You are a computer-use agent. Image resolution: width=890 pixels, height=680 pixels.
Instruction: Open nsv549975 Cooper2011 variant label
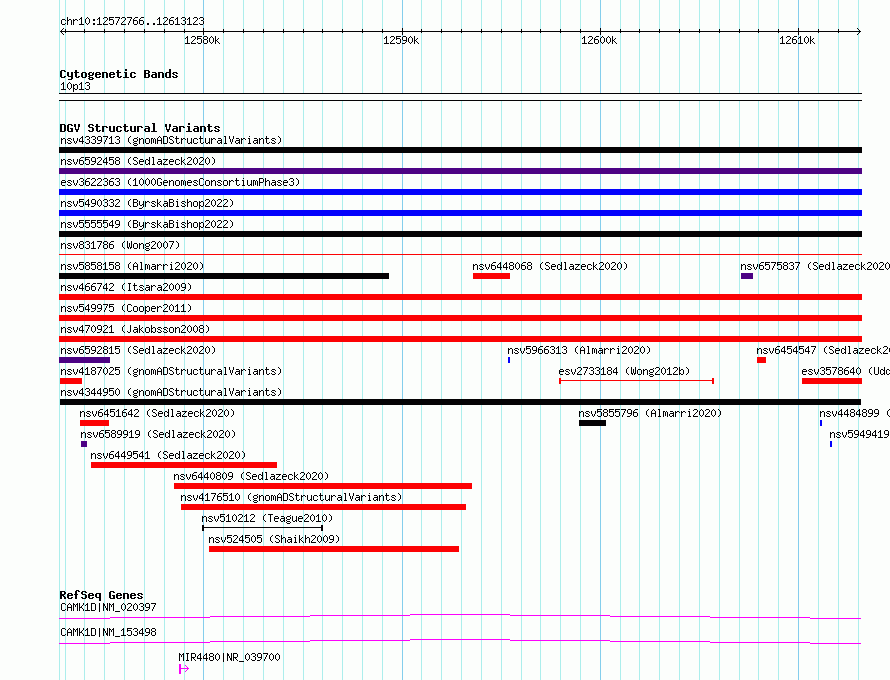(126, 308)
